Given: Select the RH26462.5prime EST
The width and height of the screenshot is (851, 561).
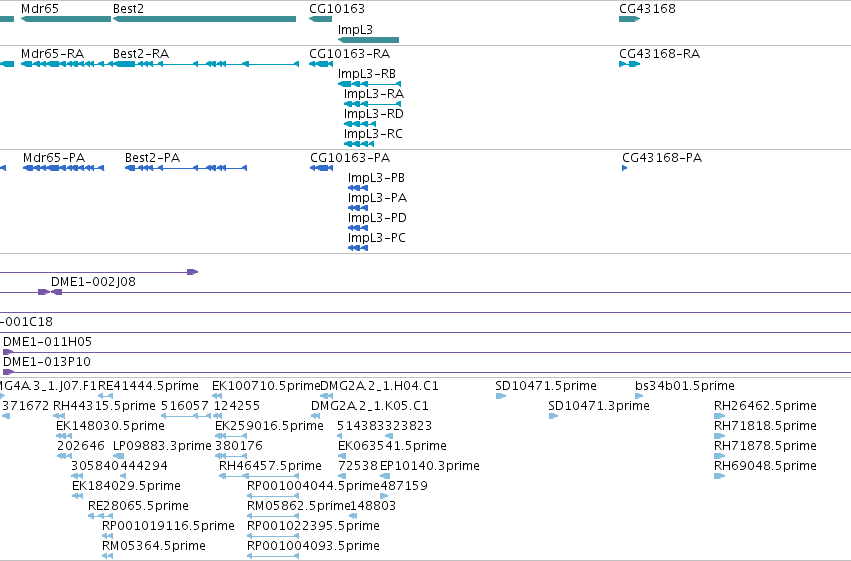Looking at the screenshot, I should click(x=719, y=416).
